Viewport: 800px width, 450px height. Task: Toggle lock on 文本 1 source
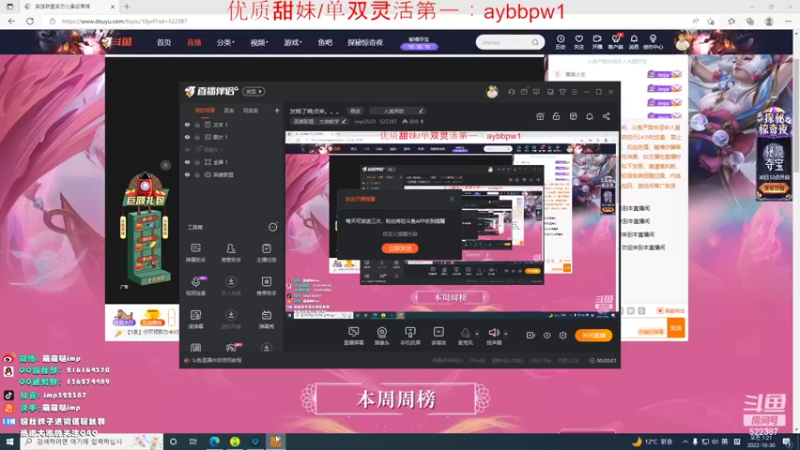197,124
